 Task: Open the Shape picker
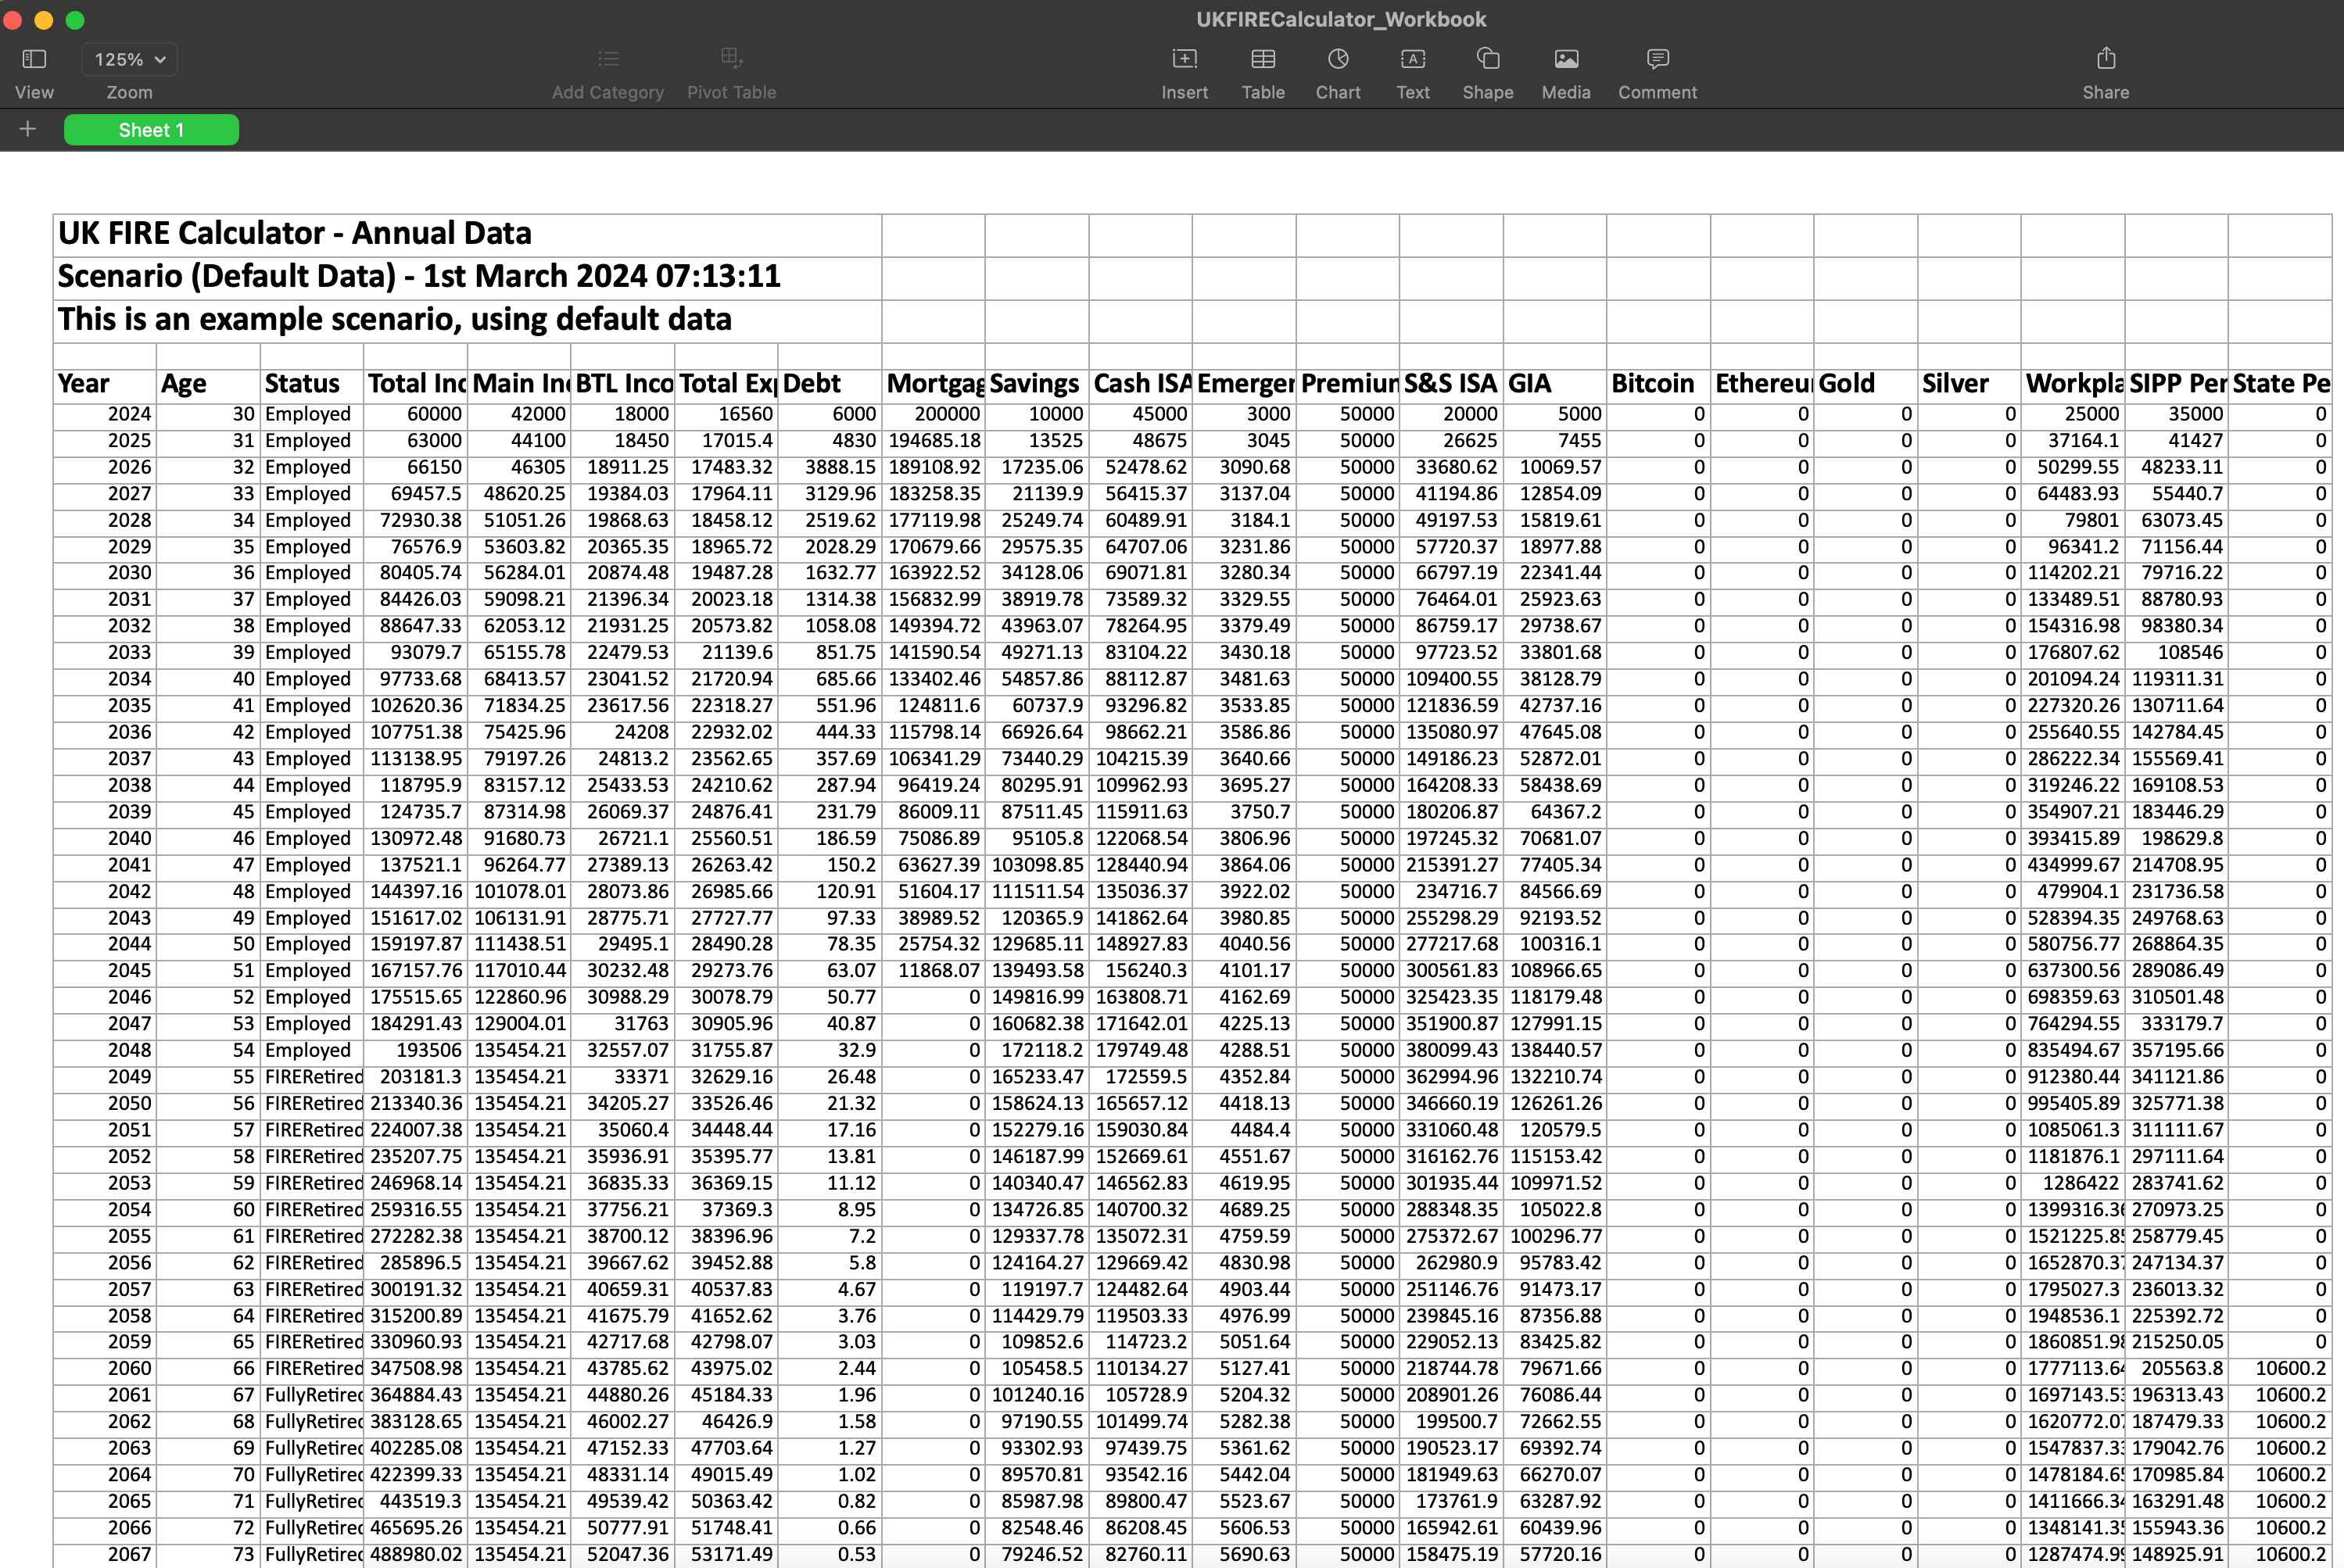pos(1487,59)
